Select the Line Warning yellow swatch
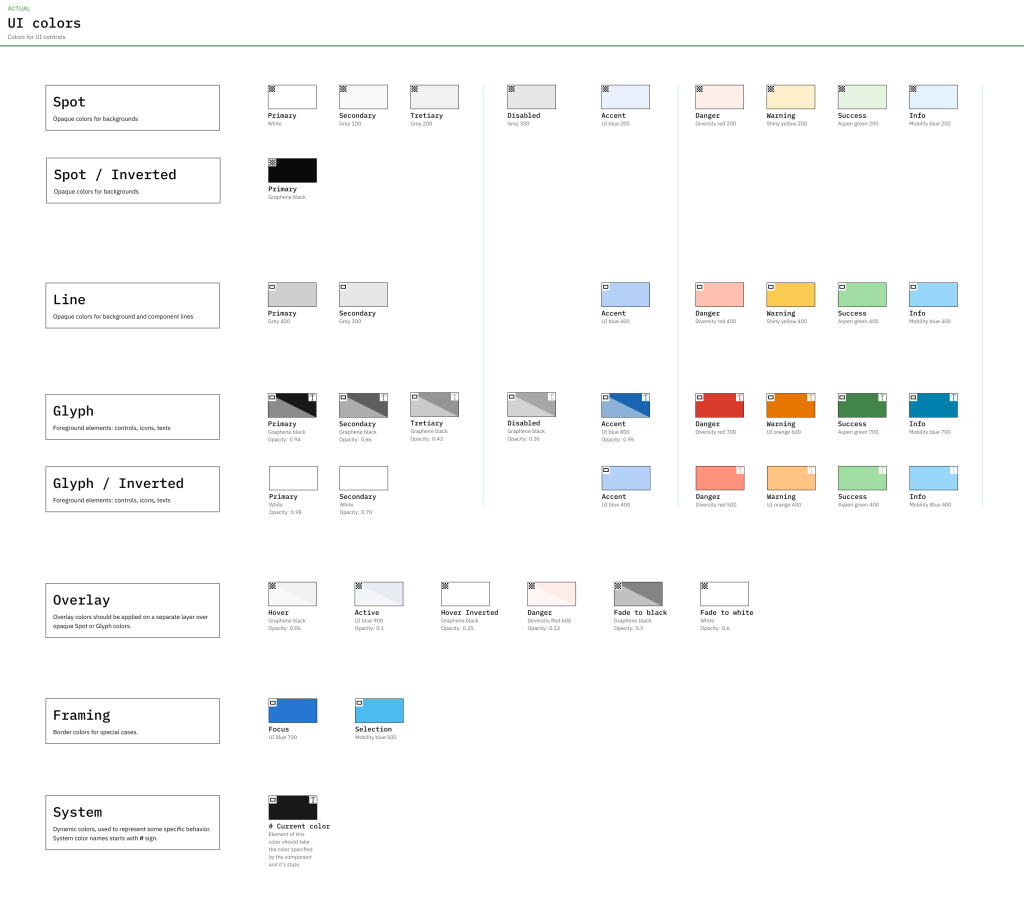The image size is (1024, 916). click(x=790, y=295)
